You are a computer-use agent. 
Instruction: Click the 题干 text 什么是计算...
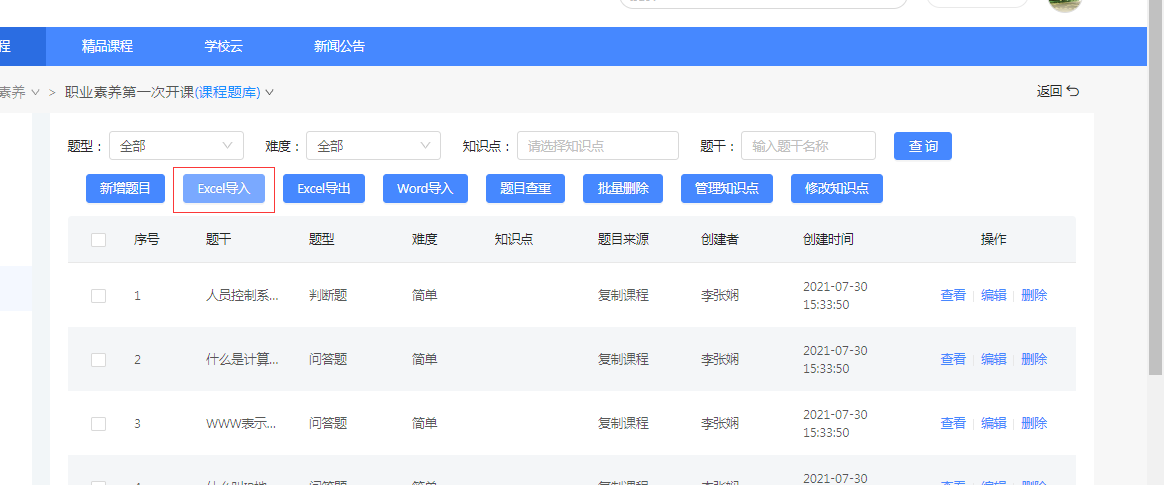[x=243, y=359]
